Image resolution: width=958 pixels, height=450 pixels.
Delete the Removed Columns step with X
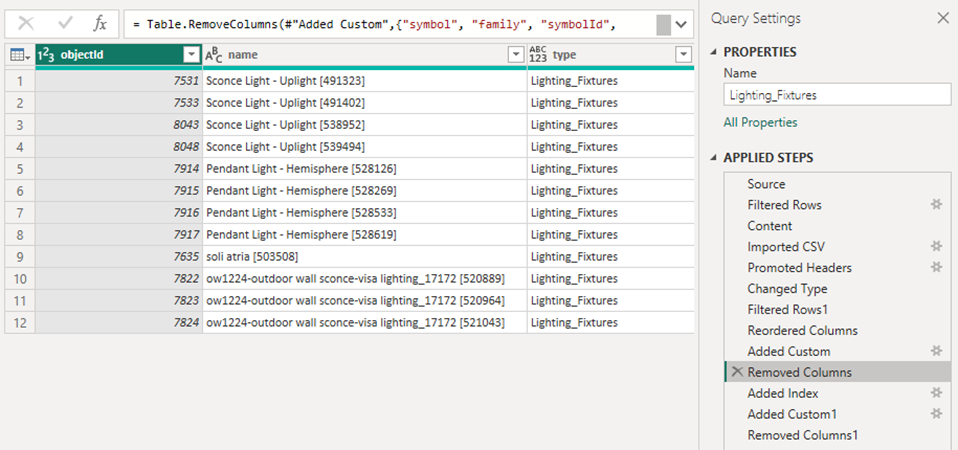pos(737,372)
